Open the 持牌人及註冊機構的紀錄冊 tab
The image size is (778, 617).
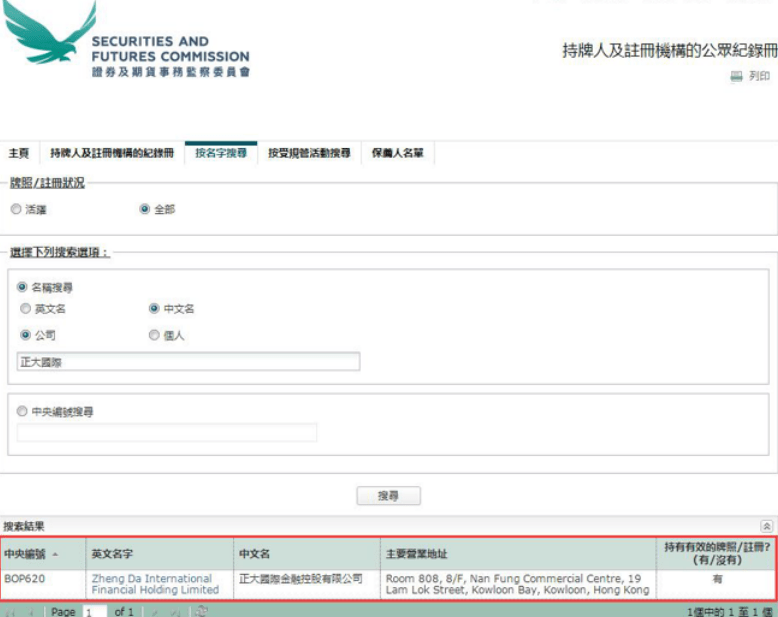pyautogui.click(x=112, y=153)
